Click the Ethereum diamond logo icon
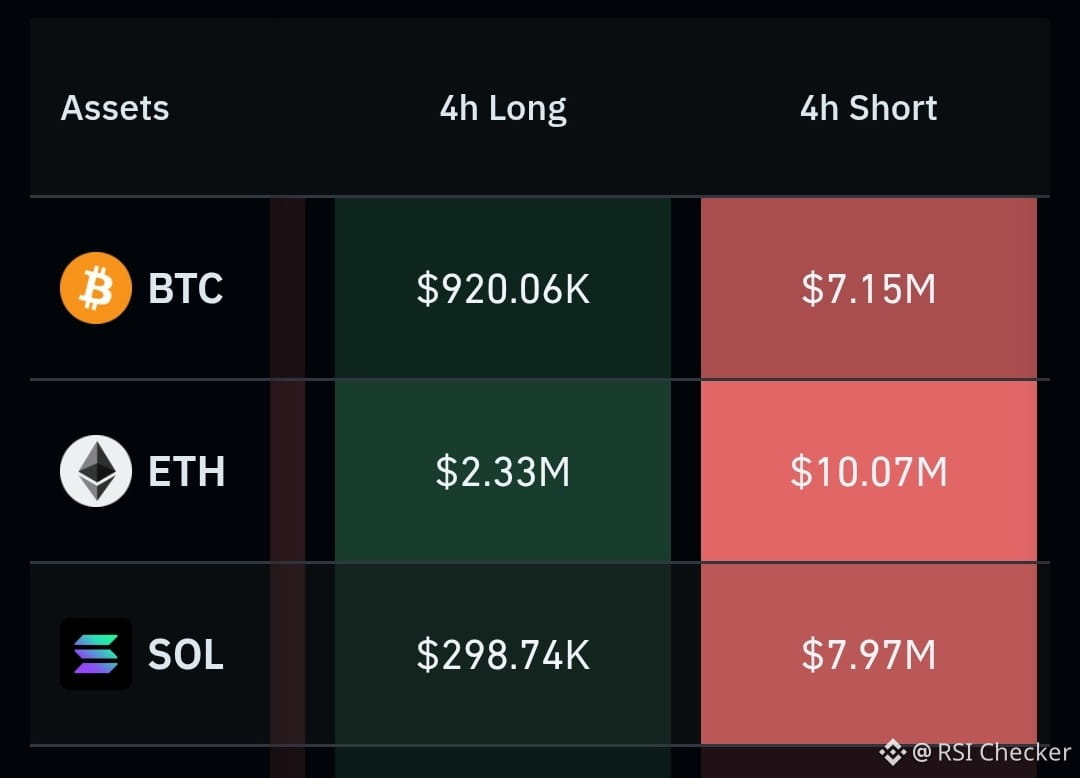 tap(96, 471)
